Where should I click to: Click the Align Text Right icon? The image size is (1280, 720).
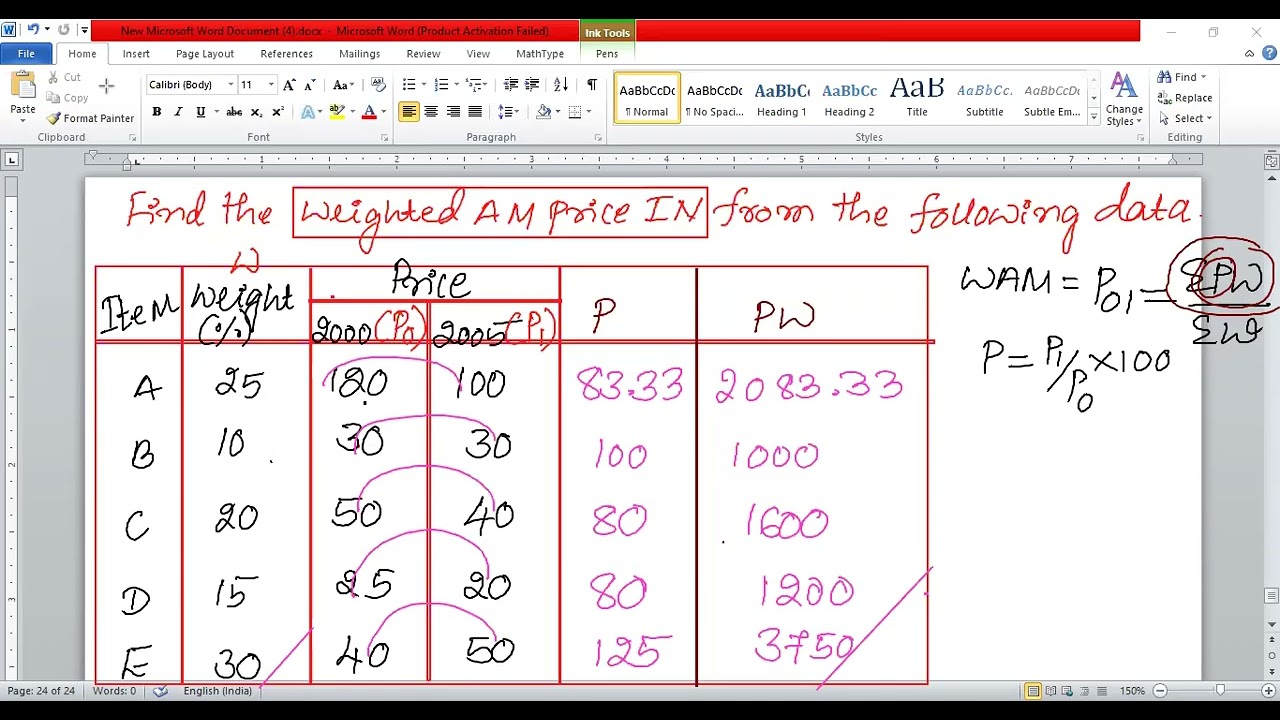453,112
